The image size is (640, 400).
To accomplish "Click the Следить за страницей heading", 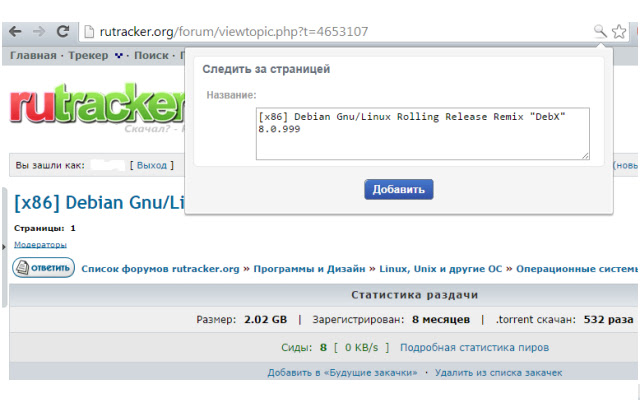I will 266,69.
